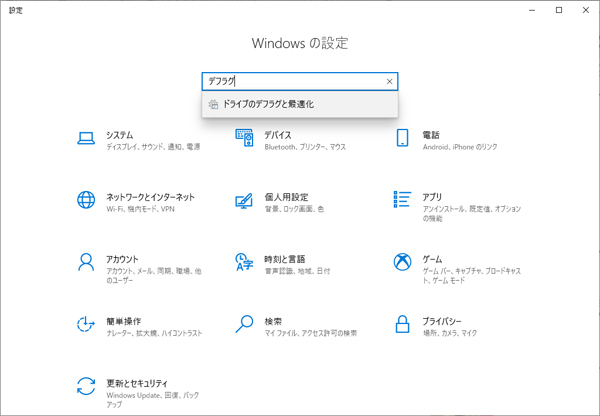Screen dimensions: 600x416
Task: Select ドライブのデフラグと最適化 search suggestion
Action: pyautogui.click(x=300, y=104)
